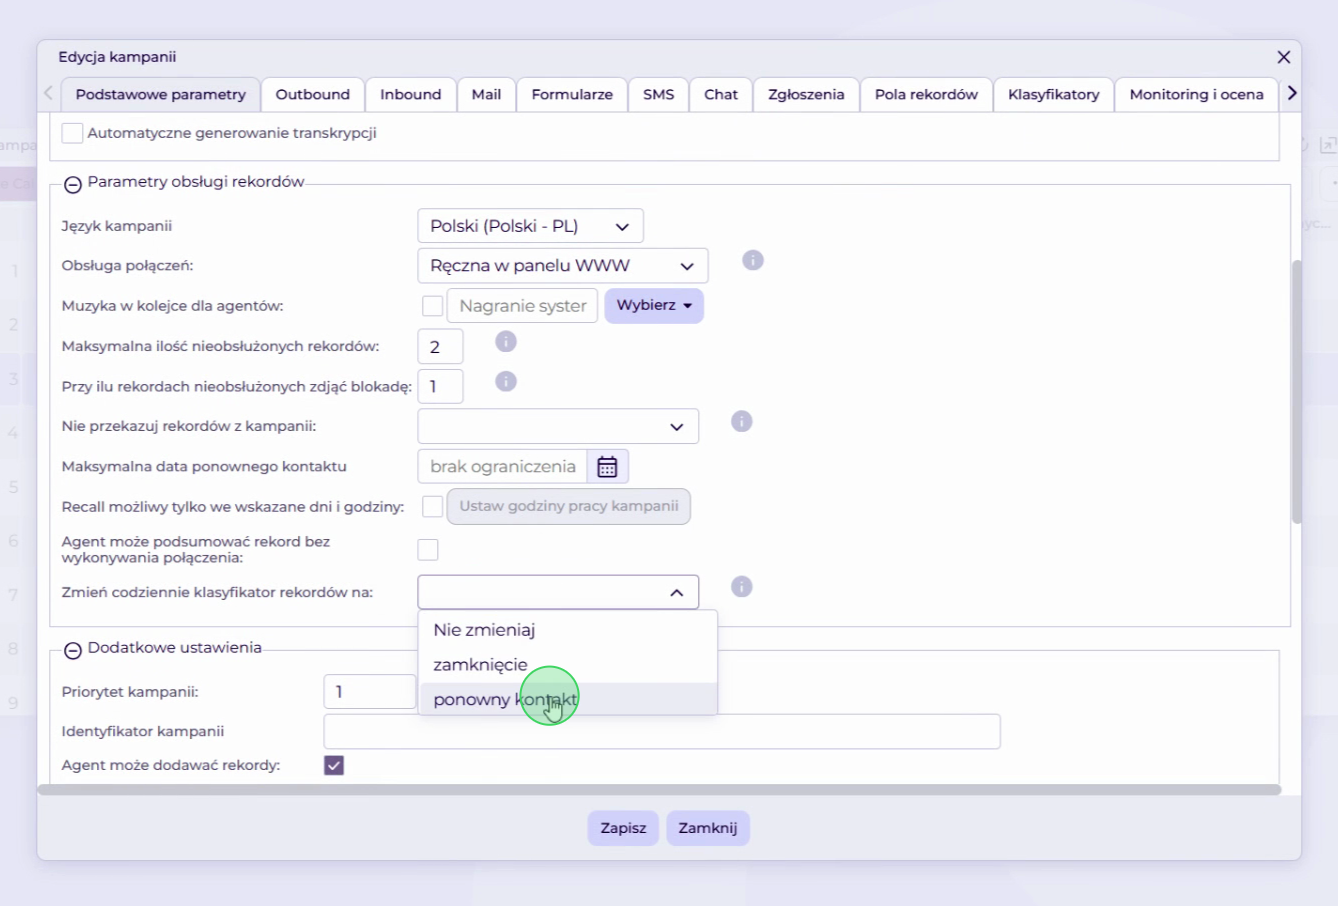Click the horizontal scrollbar of the dialog

[x=659, y=790]
